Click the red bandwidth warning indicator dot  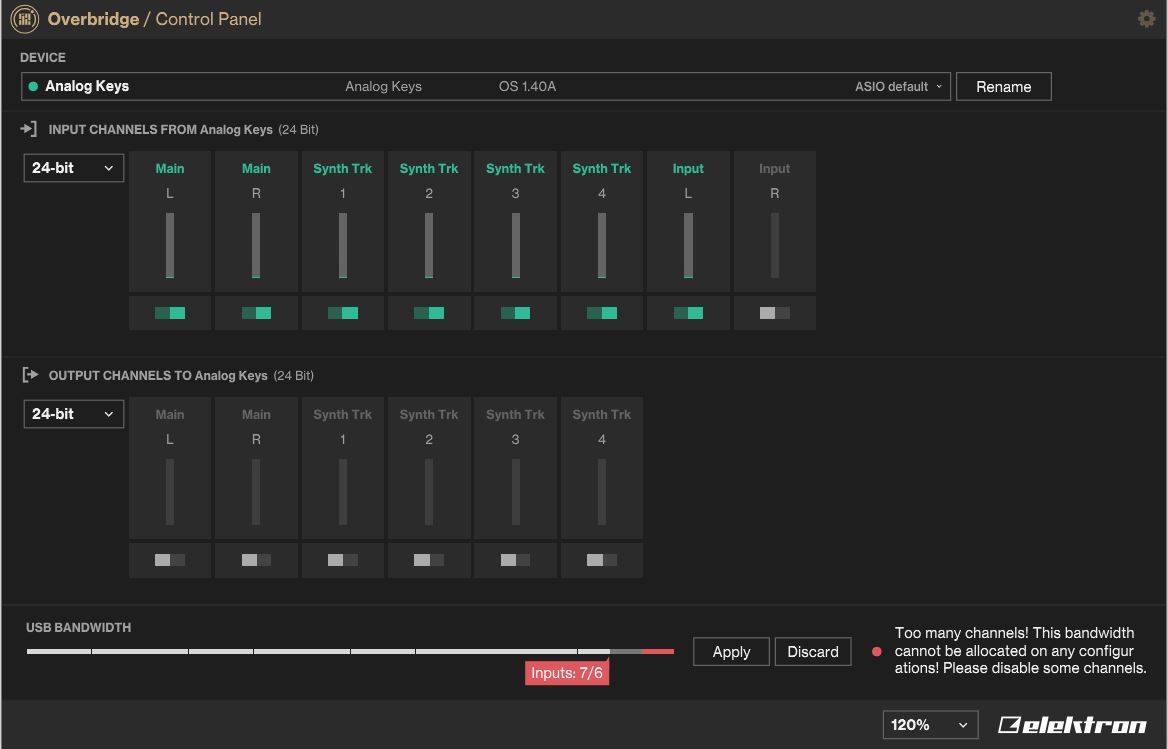pos(877,652)
